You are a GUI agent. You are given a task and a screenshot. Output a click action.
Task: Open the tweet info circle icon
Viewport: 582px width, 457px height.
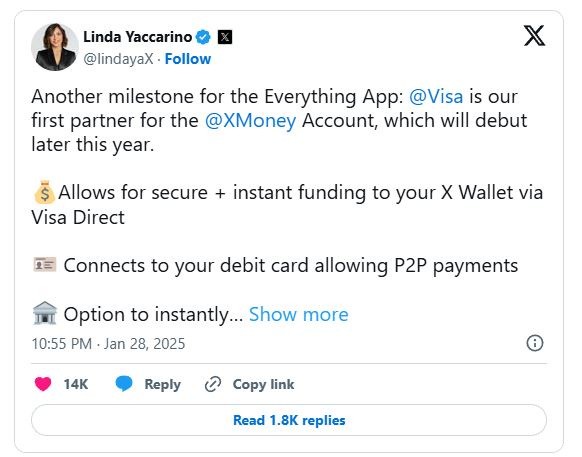(535, 343)
